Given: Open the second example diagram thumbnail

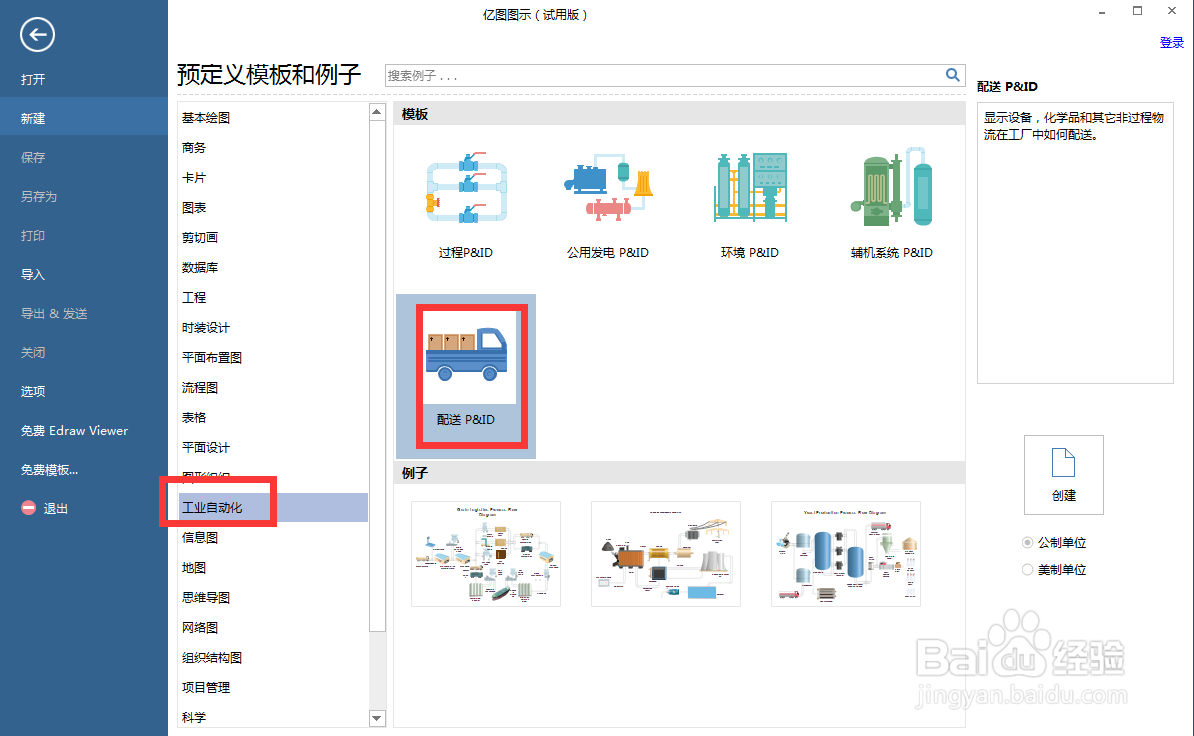Looking at the screenshot, I should (666, 553).
